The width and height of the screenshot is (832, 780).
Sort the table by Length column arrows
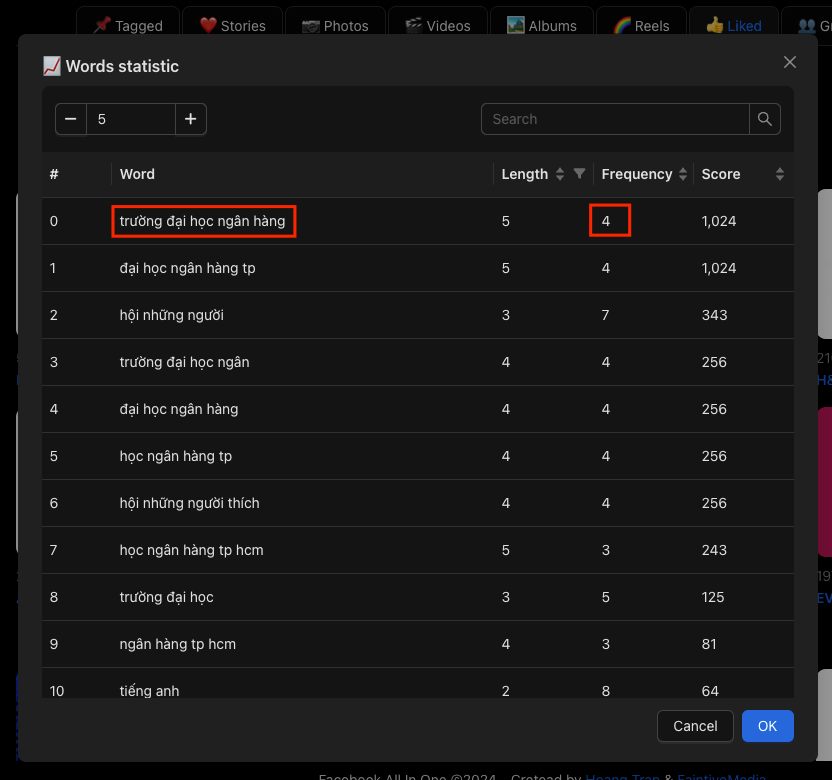[559, 174]
